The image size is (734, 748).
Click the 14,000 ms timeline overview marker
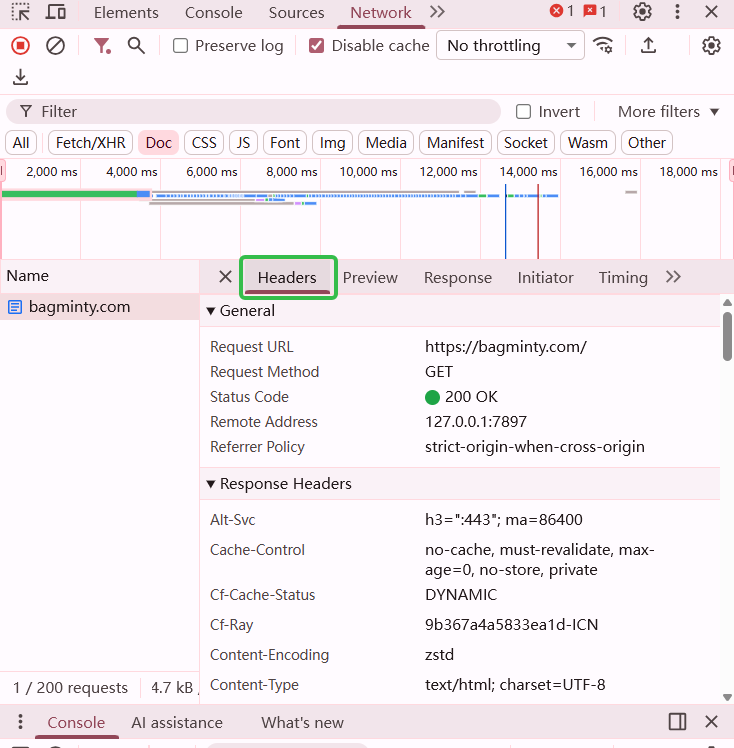(528, 172)
